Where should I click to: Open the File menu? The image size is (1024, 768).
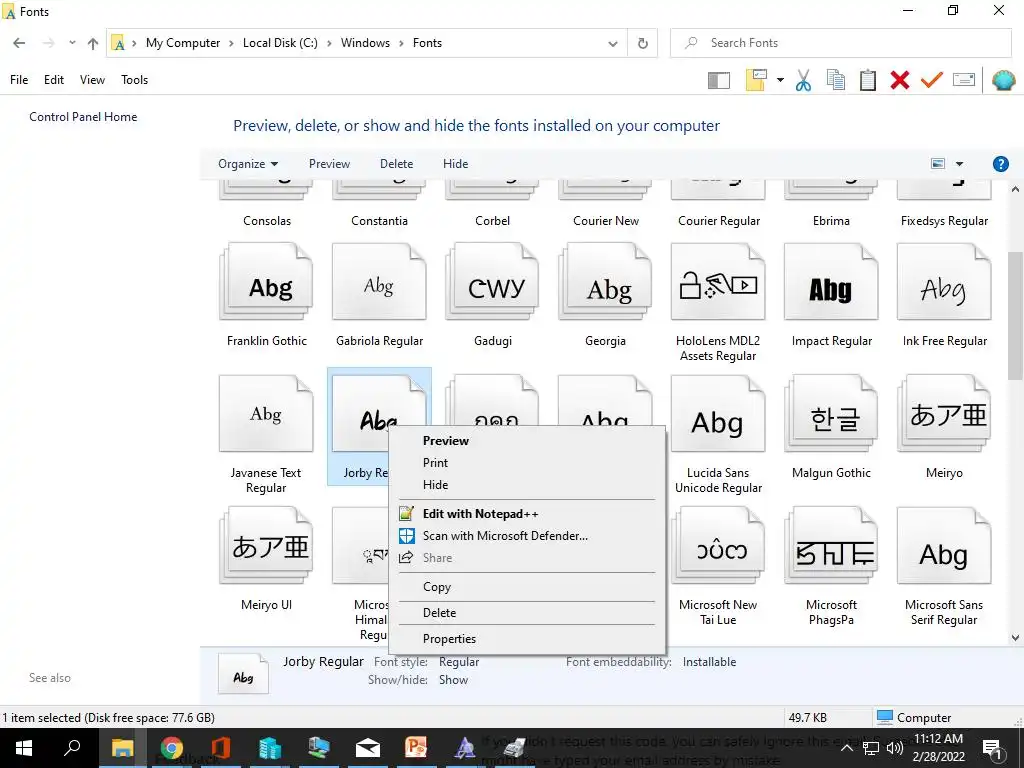tap(19, 80)
